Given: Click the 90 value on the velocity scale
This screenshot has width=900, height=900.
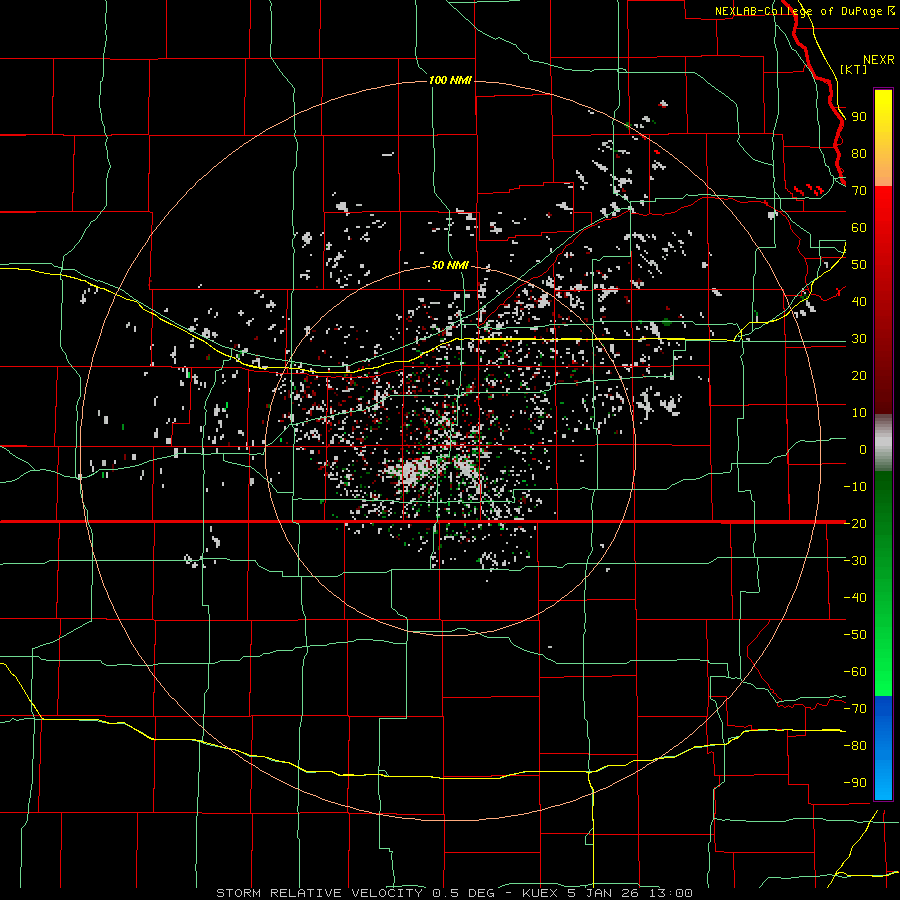Looking at the screenshot, I should [x=859, y=117].
